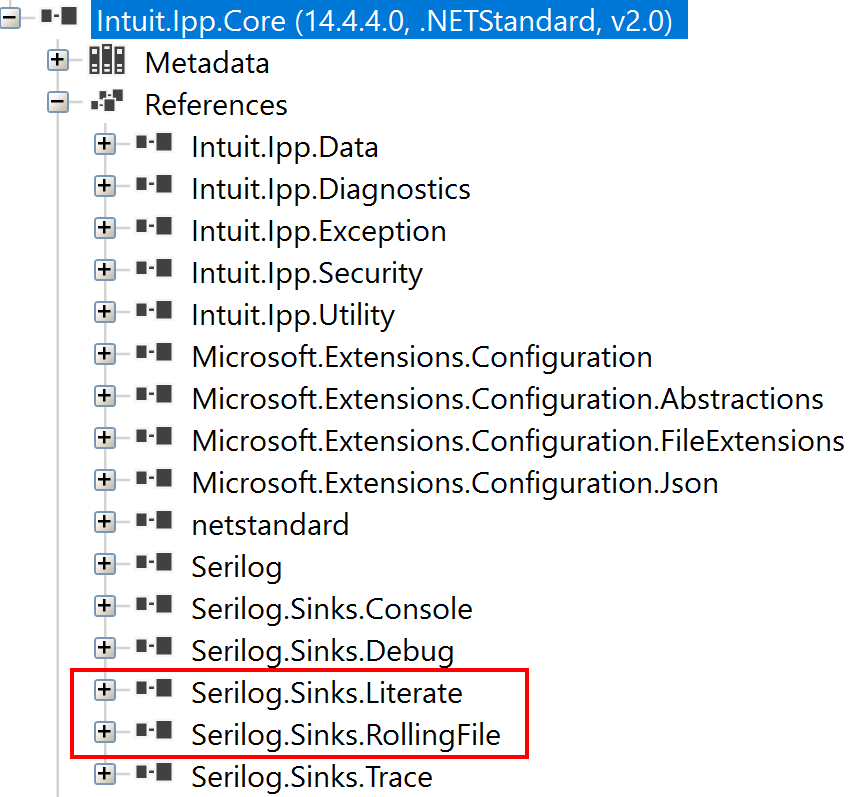The width and height of the screenshot is (862, 797).
Task: Expand the Serilog.Sinks.RollingFile reference
Action: click(x=105, y=732)
